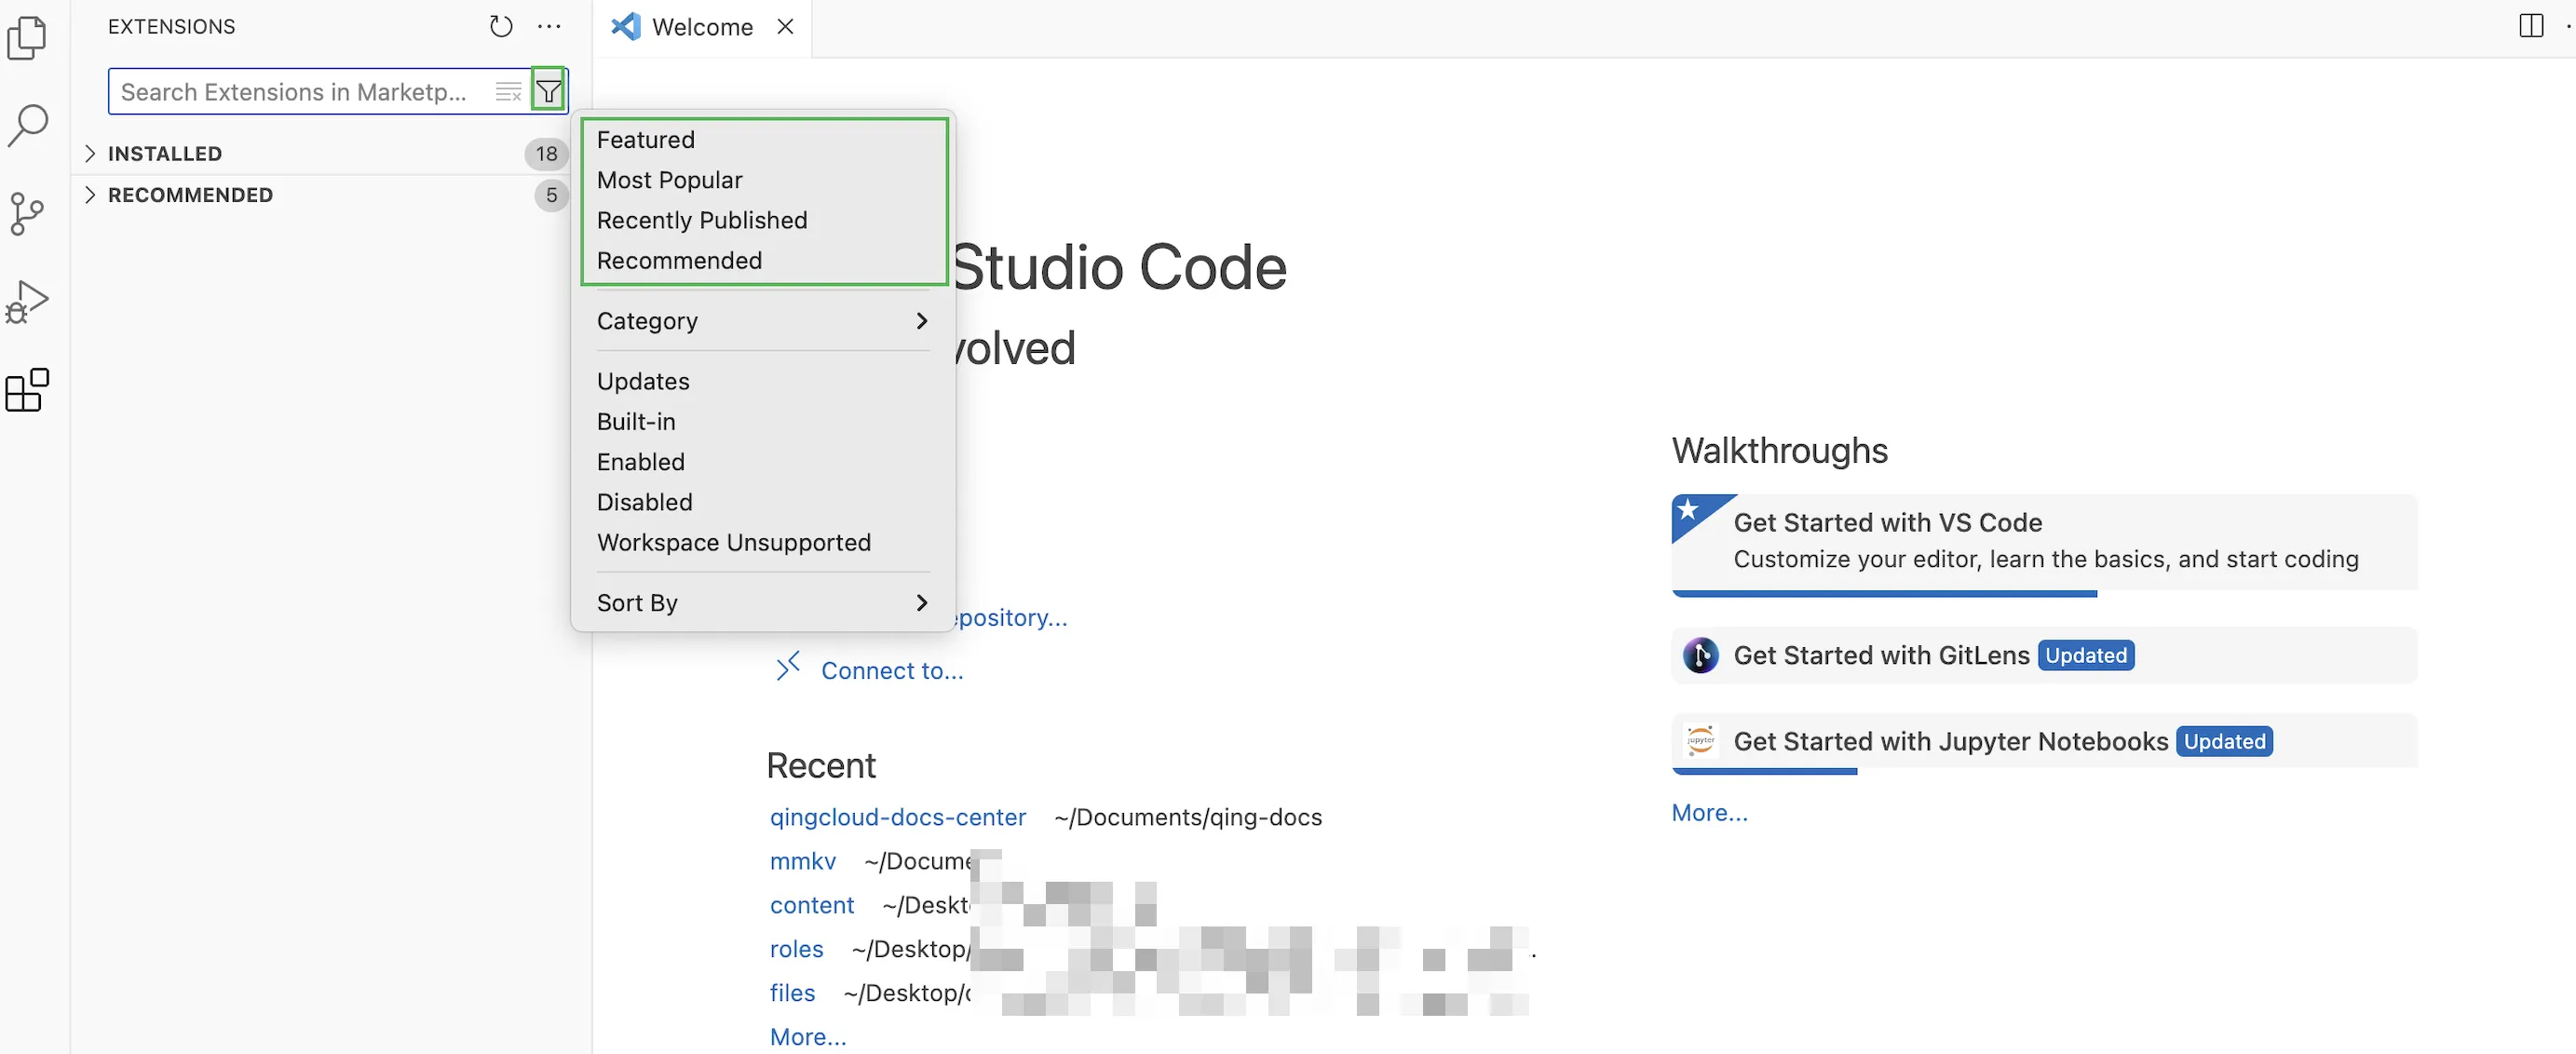The image size is (2576, 1054).
Task: Click the Recent heading
Action: click(x=820, y=766)
